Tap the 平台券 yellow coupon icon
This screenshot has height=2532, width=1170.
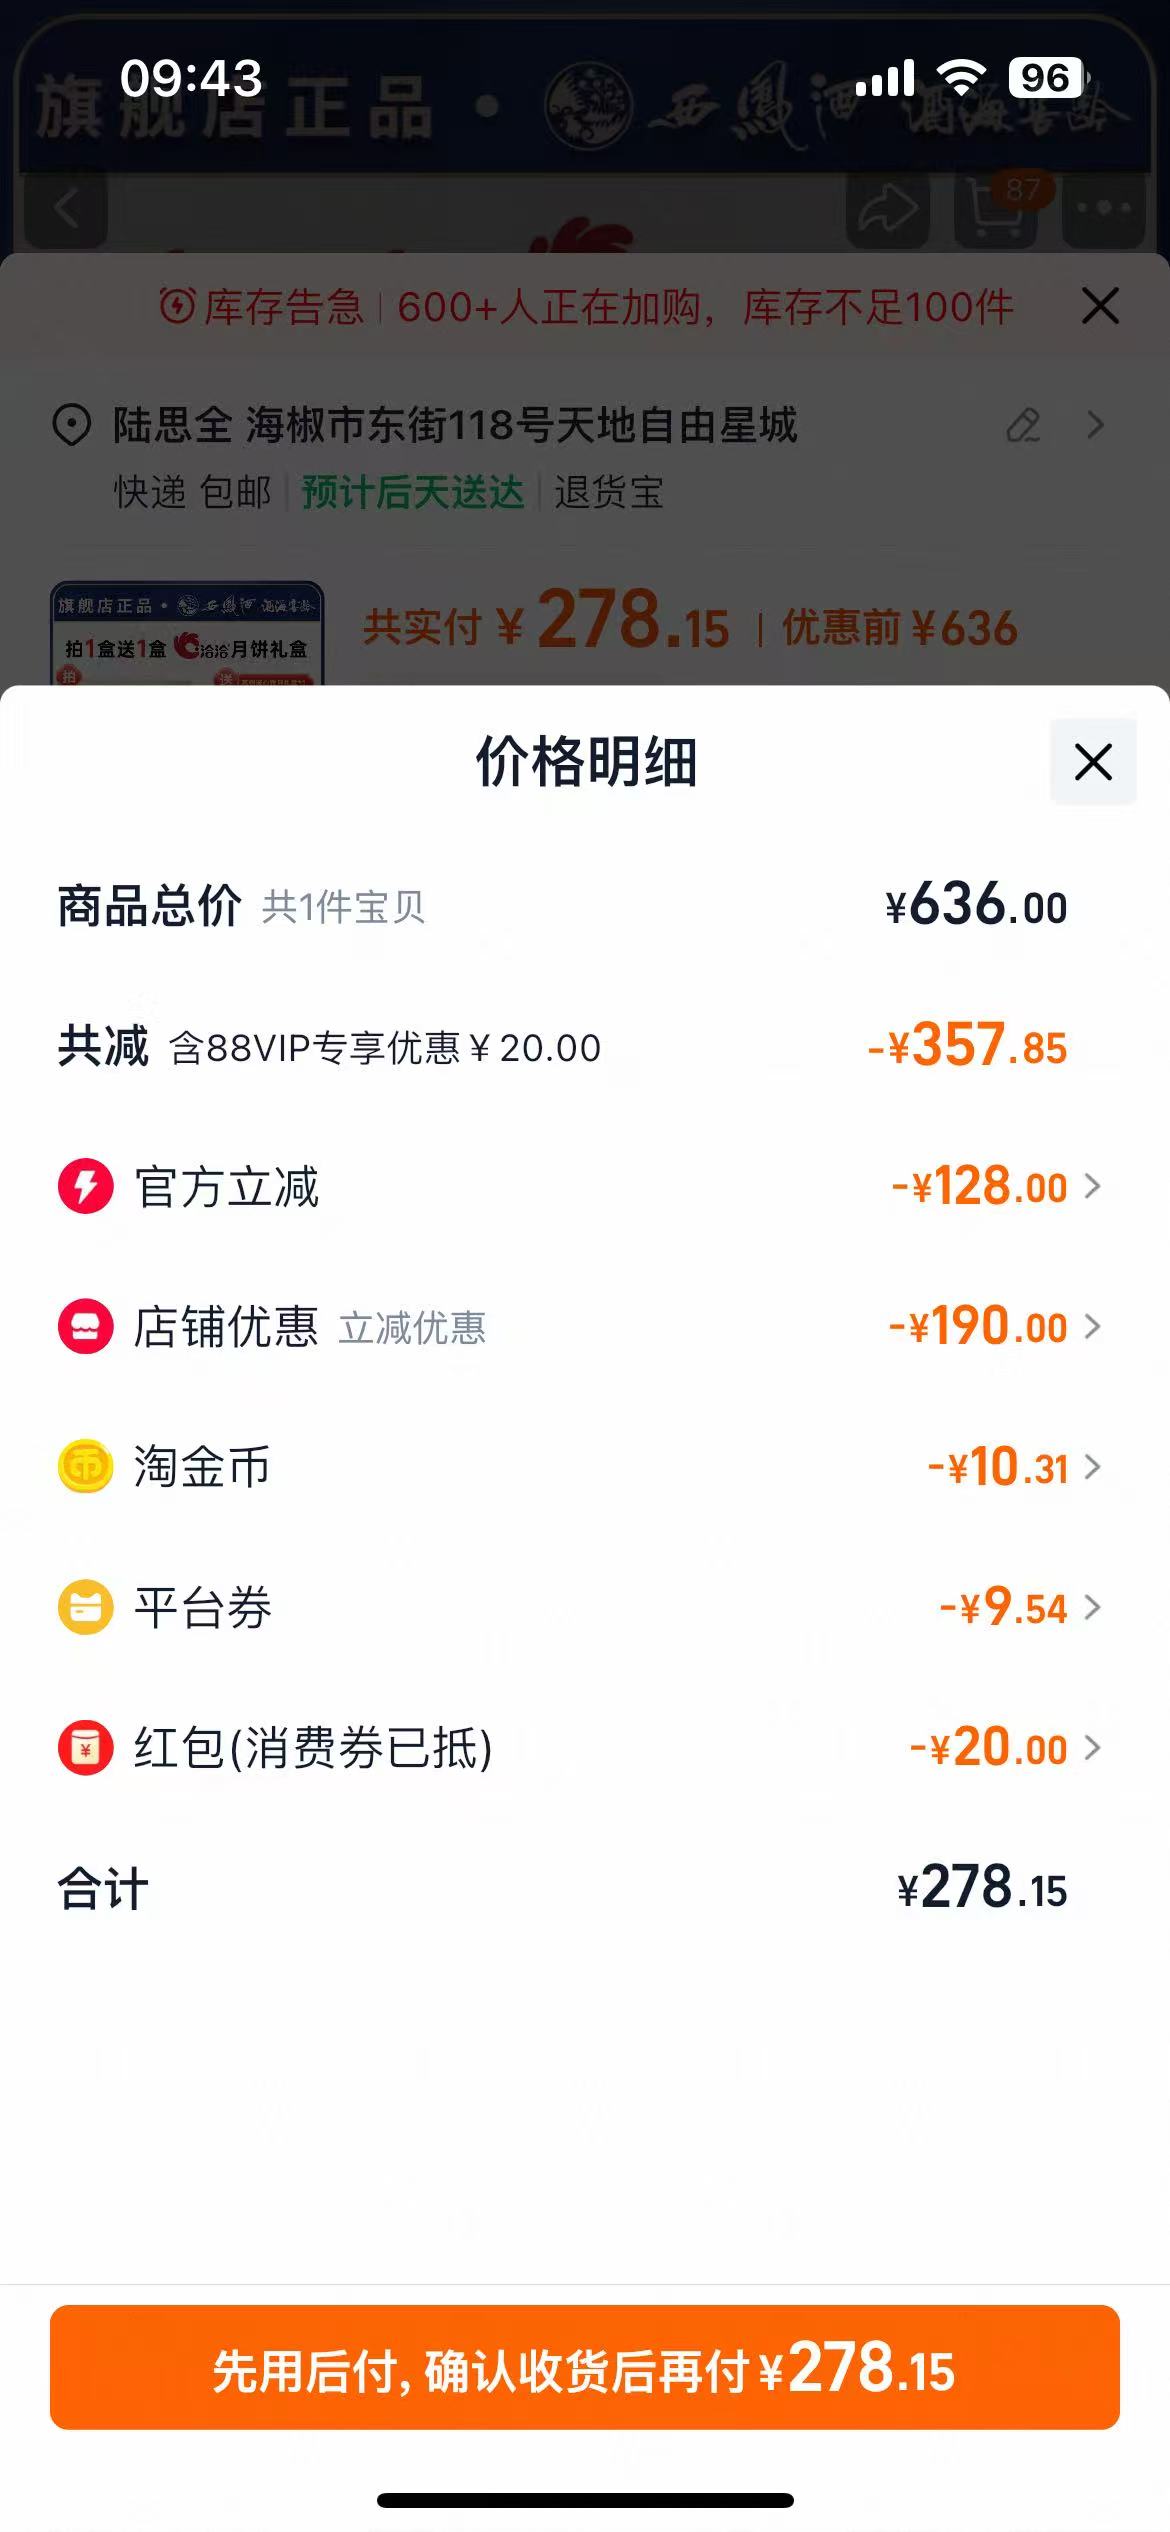coord(86,1607)
